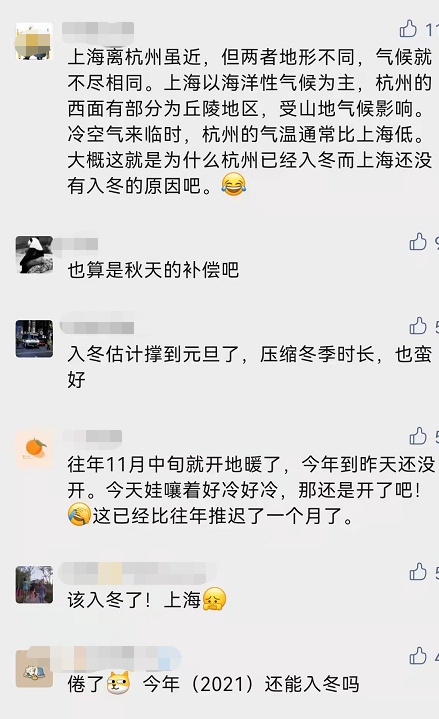
Task: Tap the facepalm-crying emoji before 这已经比往年
Action: tap(79, 515)
